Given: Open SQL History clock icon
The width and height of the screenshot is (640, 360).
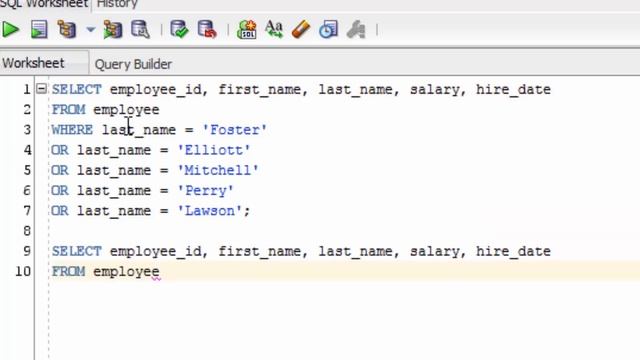Looking at the screenshot, I should (x=328, y=30).
